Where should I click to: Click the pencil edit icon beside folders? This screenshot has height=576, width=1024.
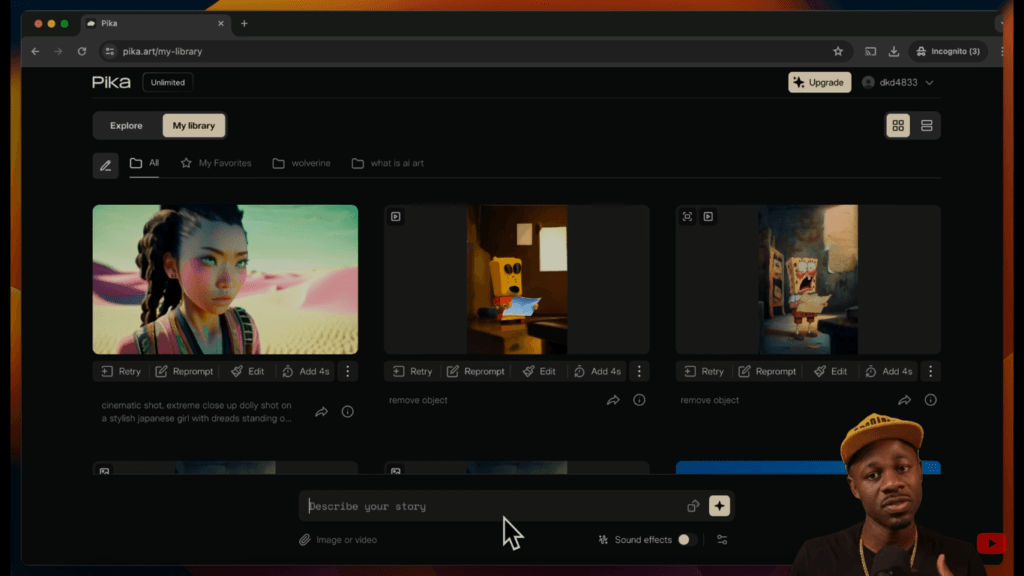[105, 165]
